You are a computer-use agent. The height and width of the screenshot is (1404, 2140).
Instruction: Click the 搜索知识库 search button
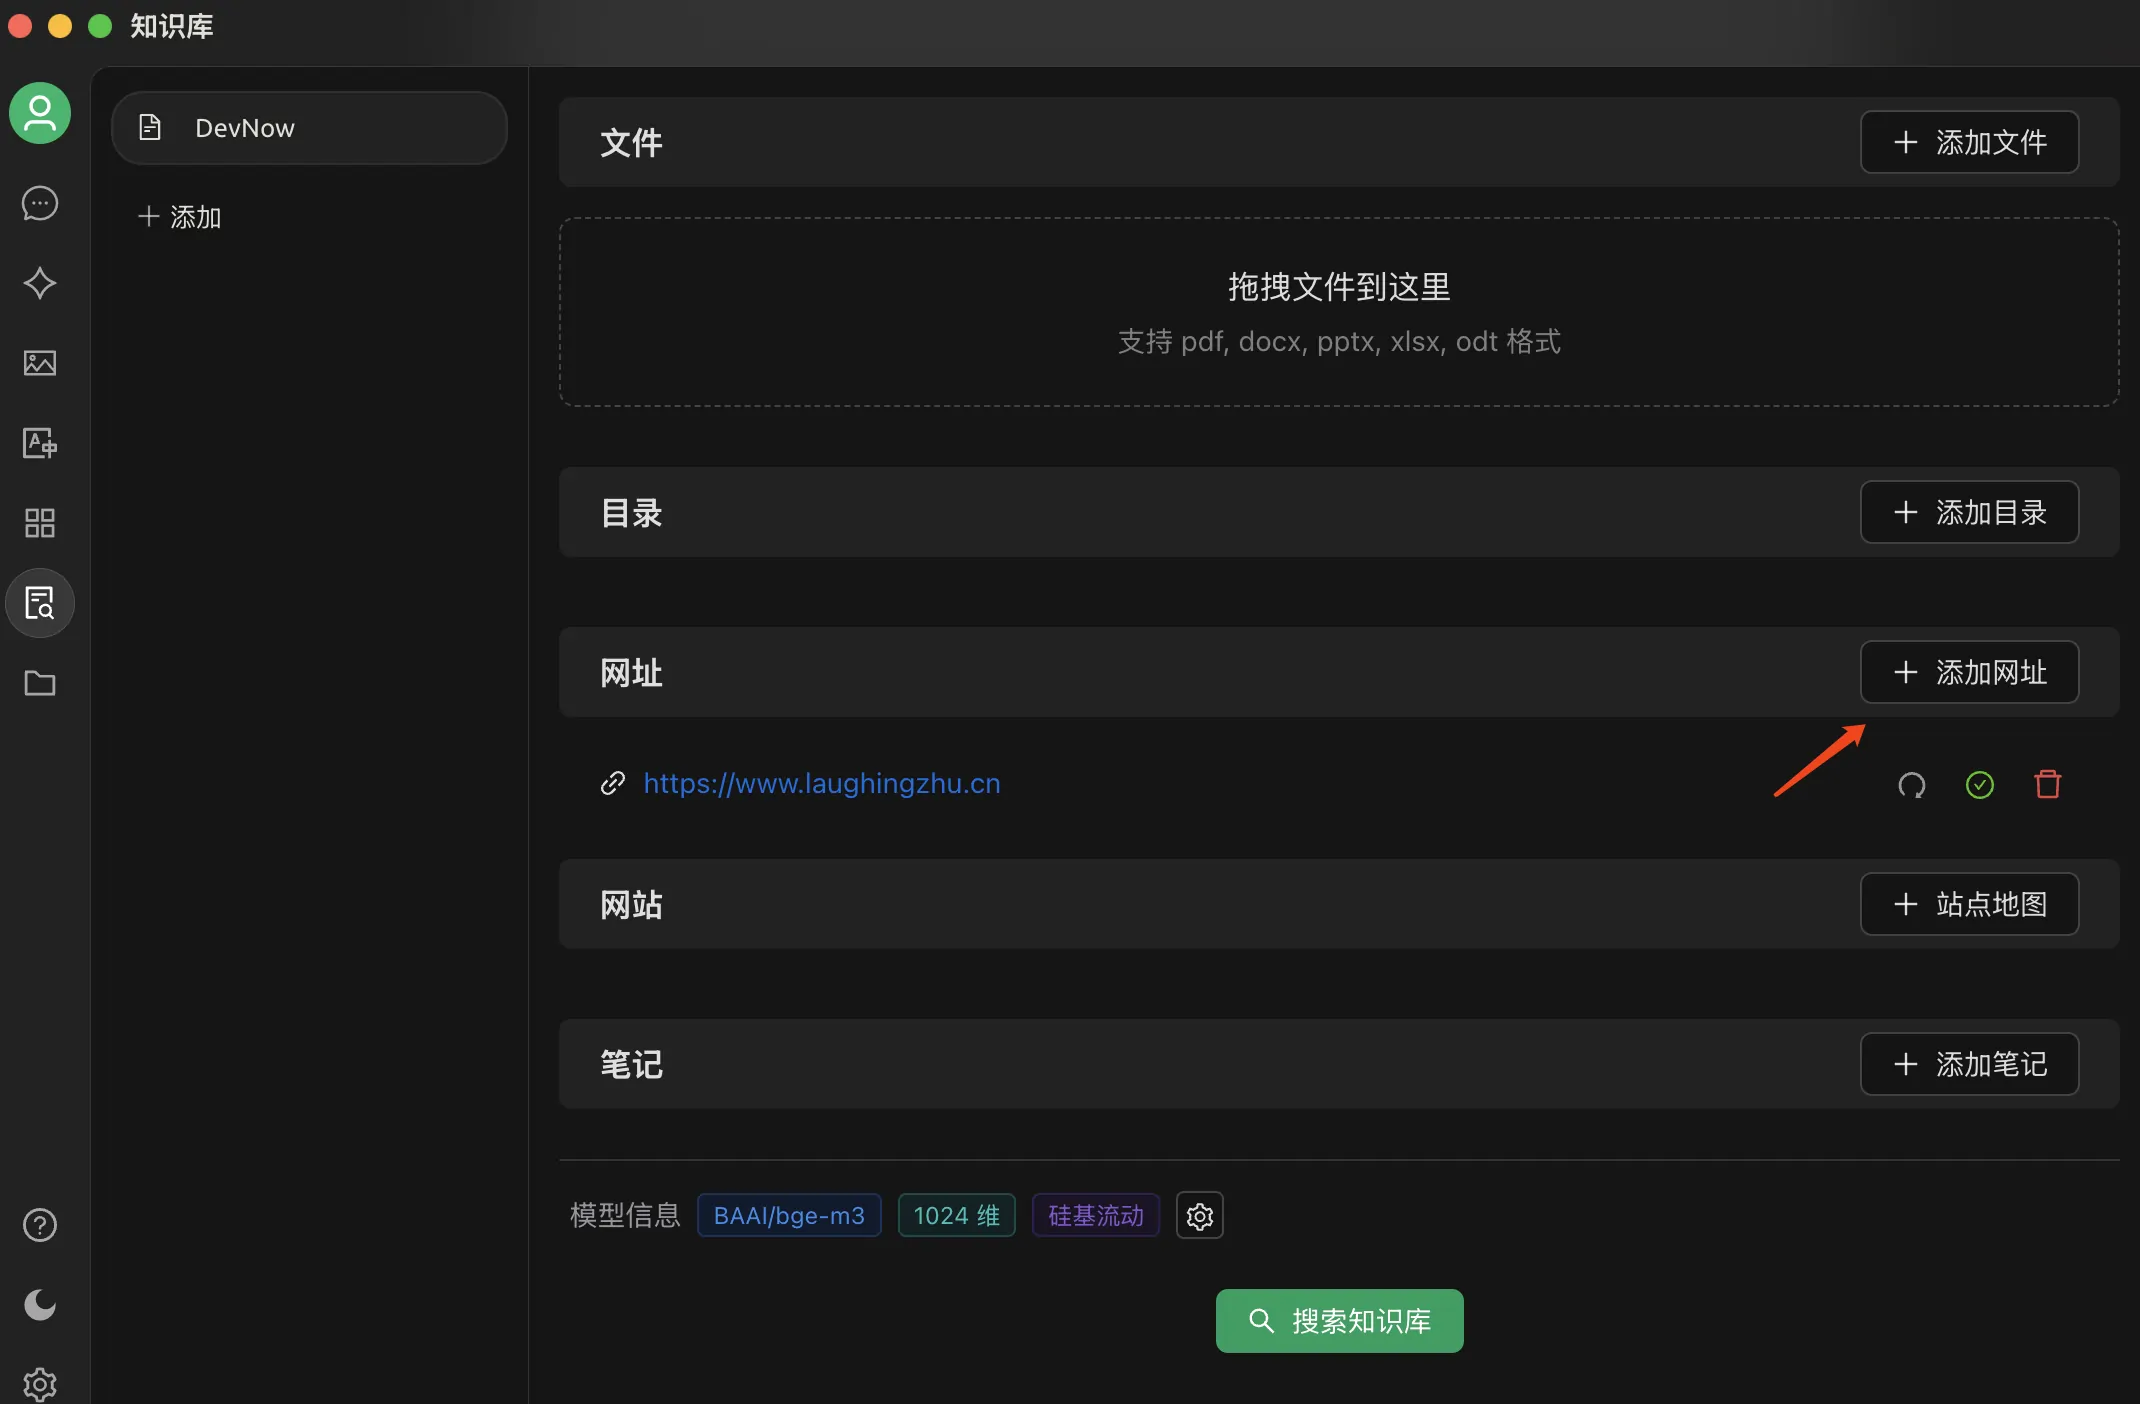tap(1339, 1321)
